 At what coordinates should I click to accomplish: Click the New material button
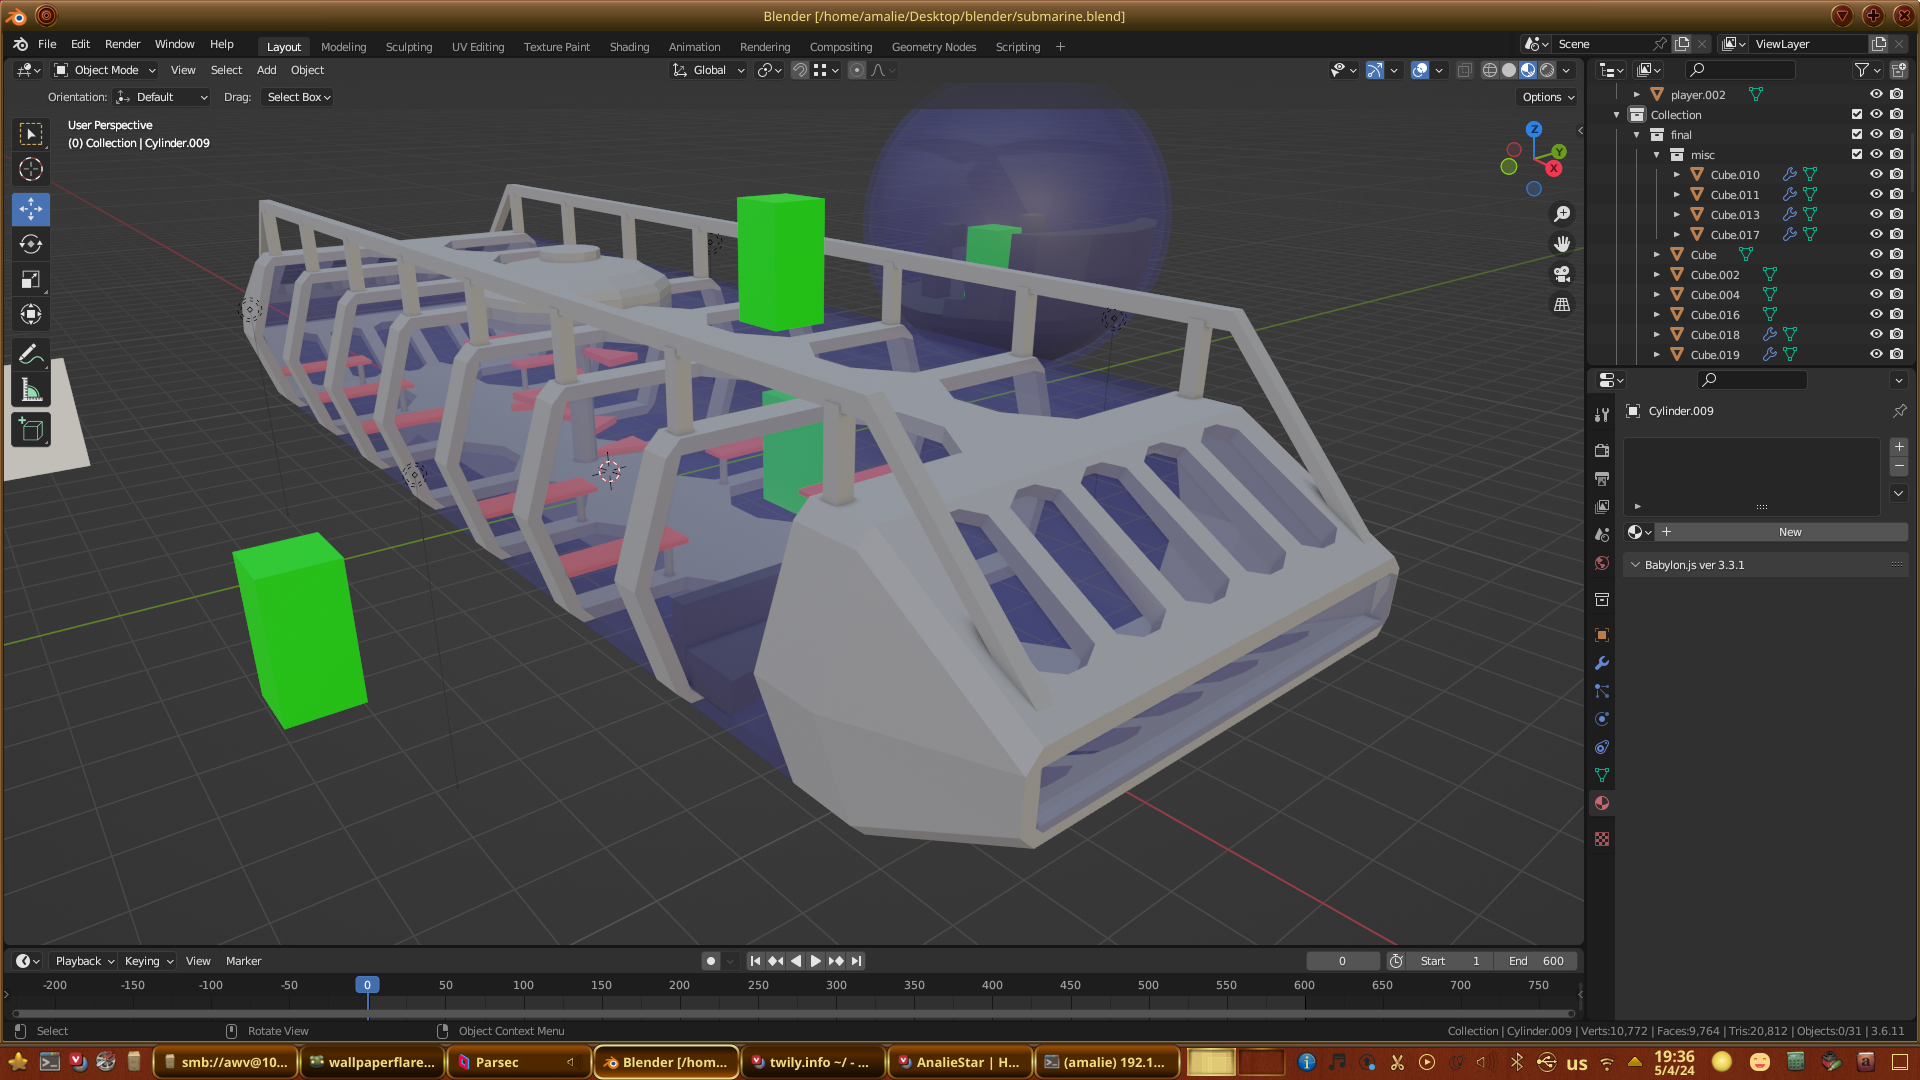(x=1789, y=532)
